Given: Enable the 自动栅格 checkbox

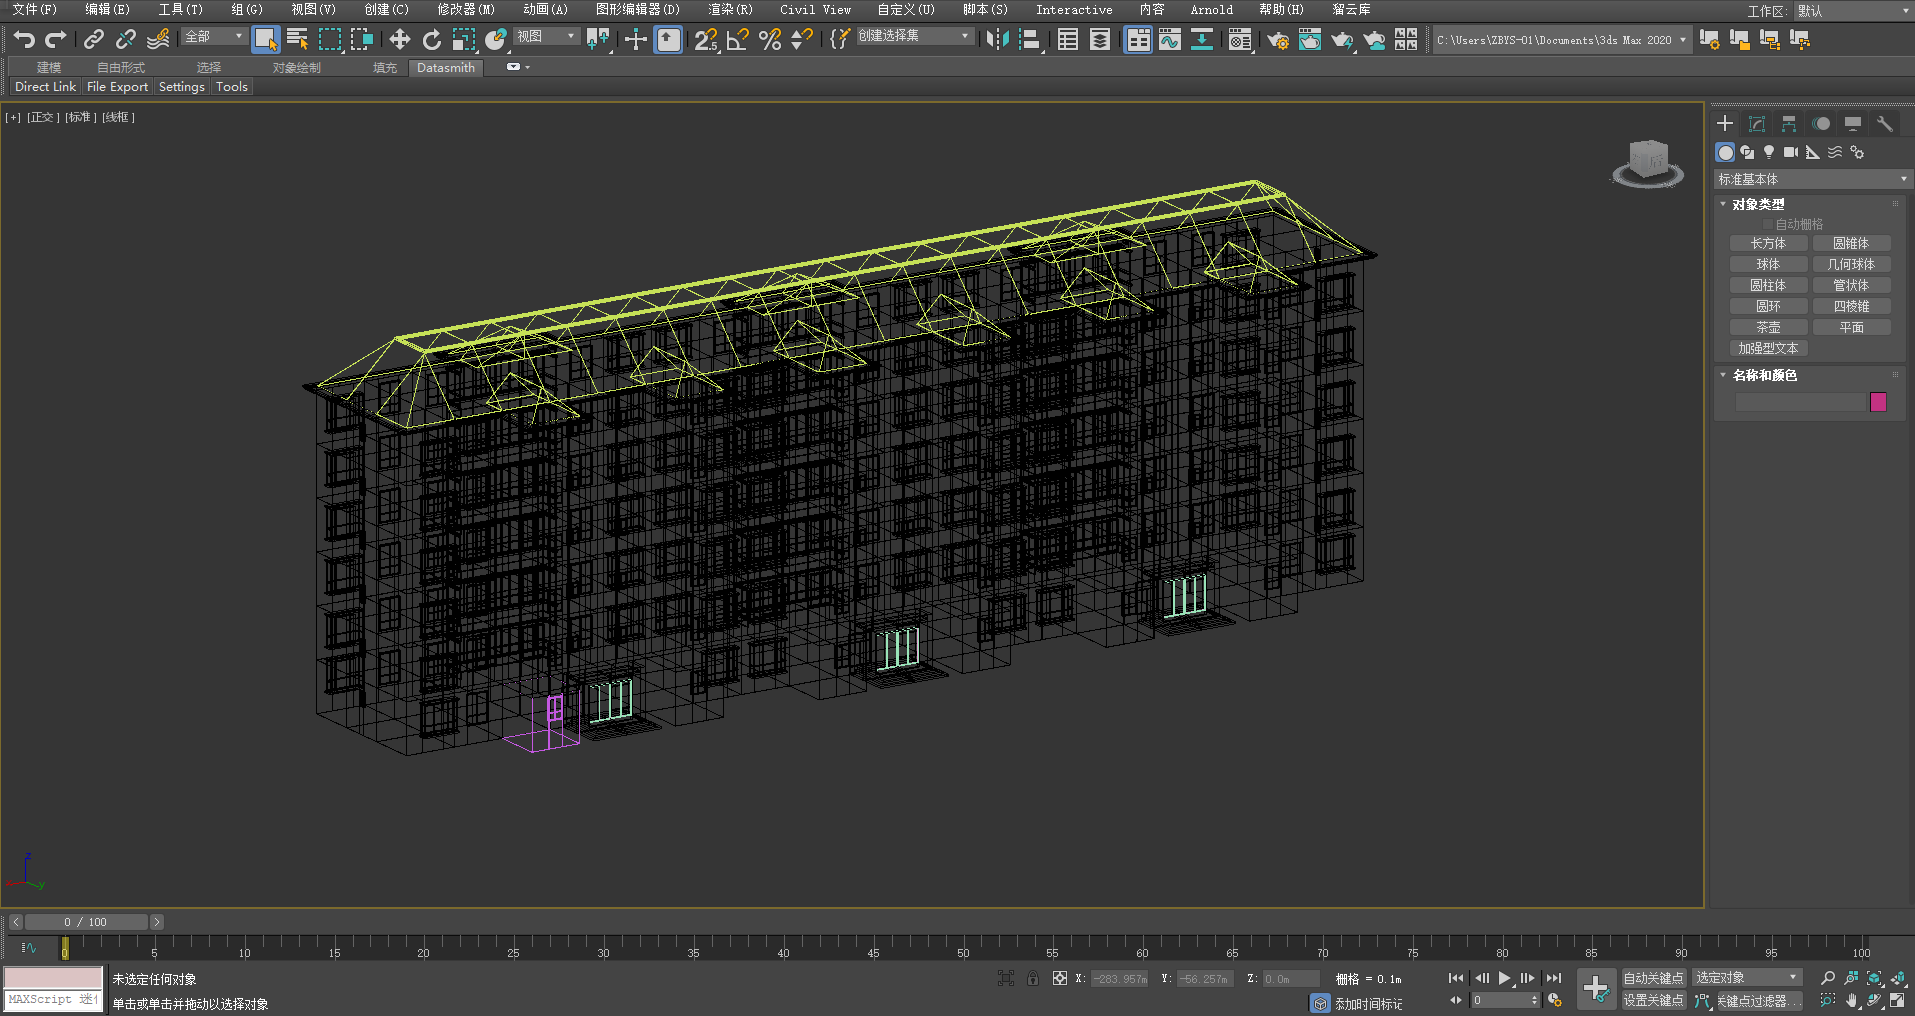Looking at the screenshot, I should click(x=1768, y=224).
